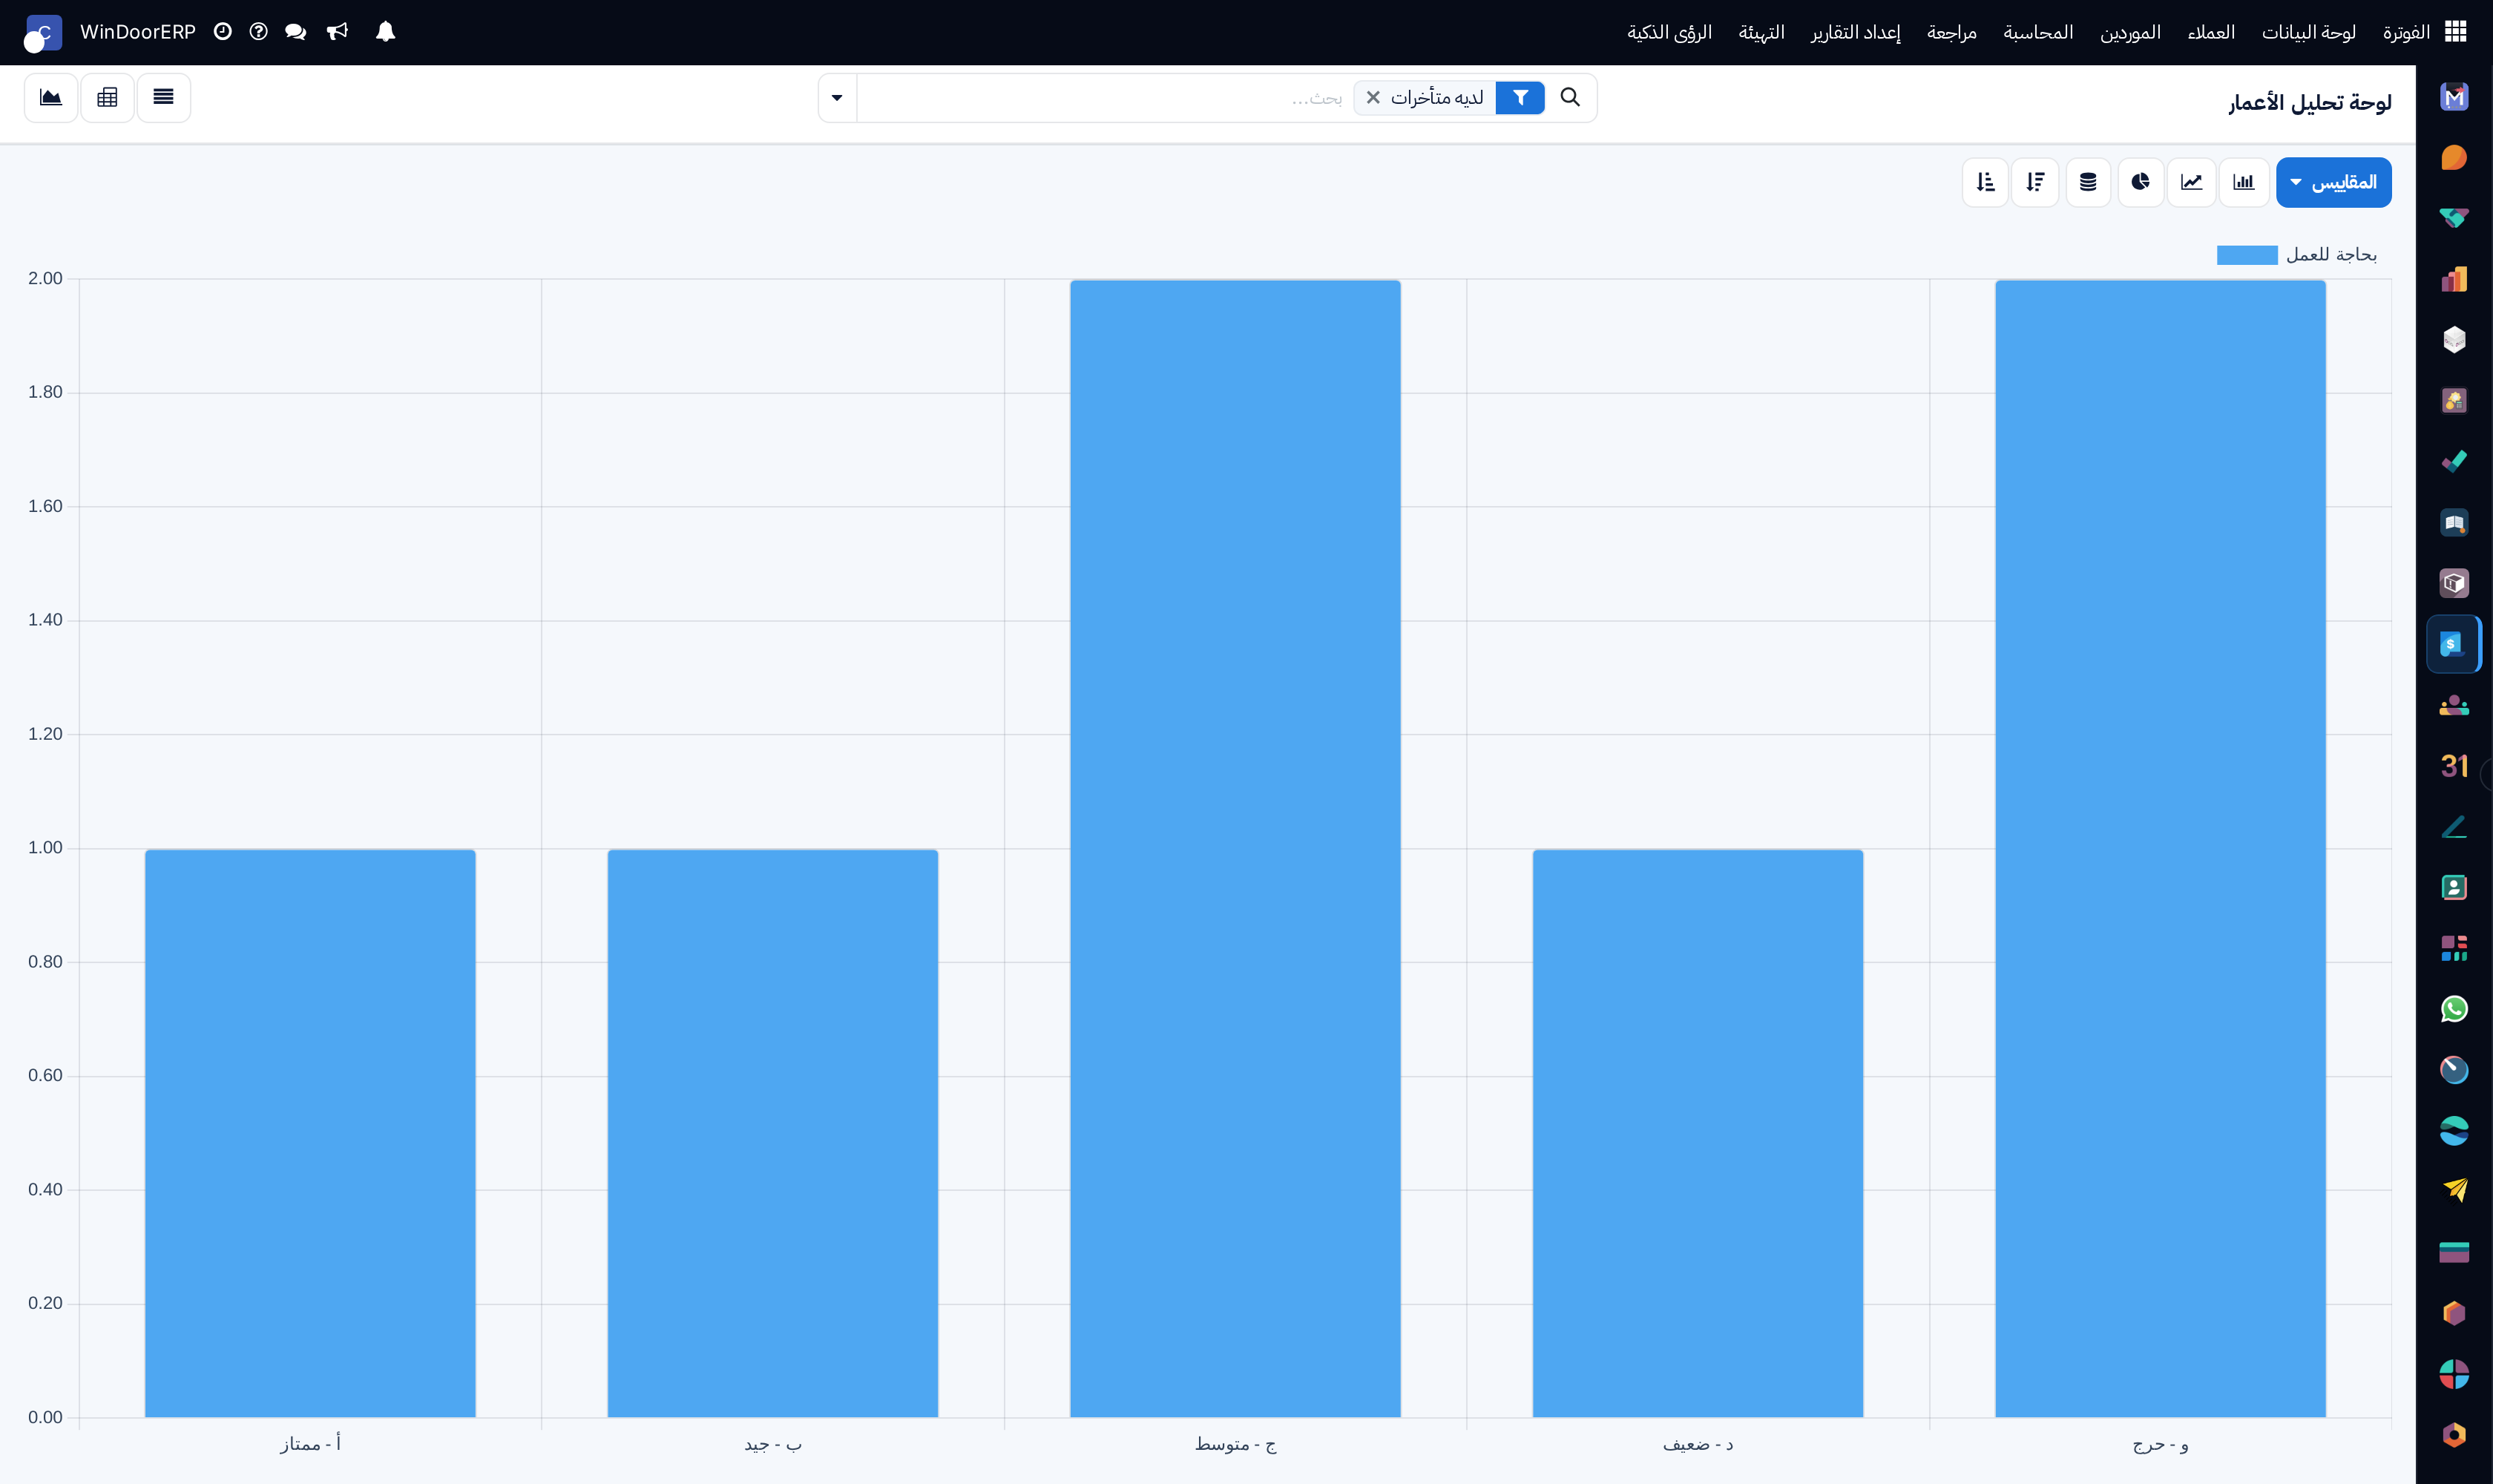Open the M logo app at sidebar top
The image size is (2493, 1484).
pos(2454,97)
